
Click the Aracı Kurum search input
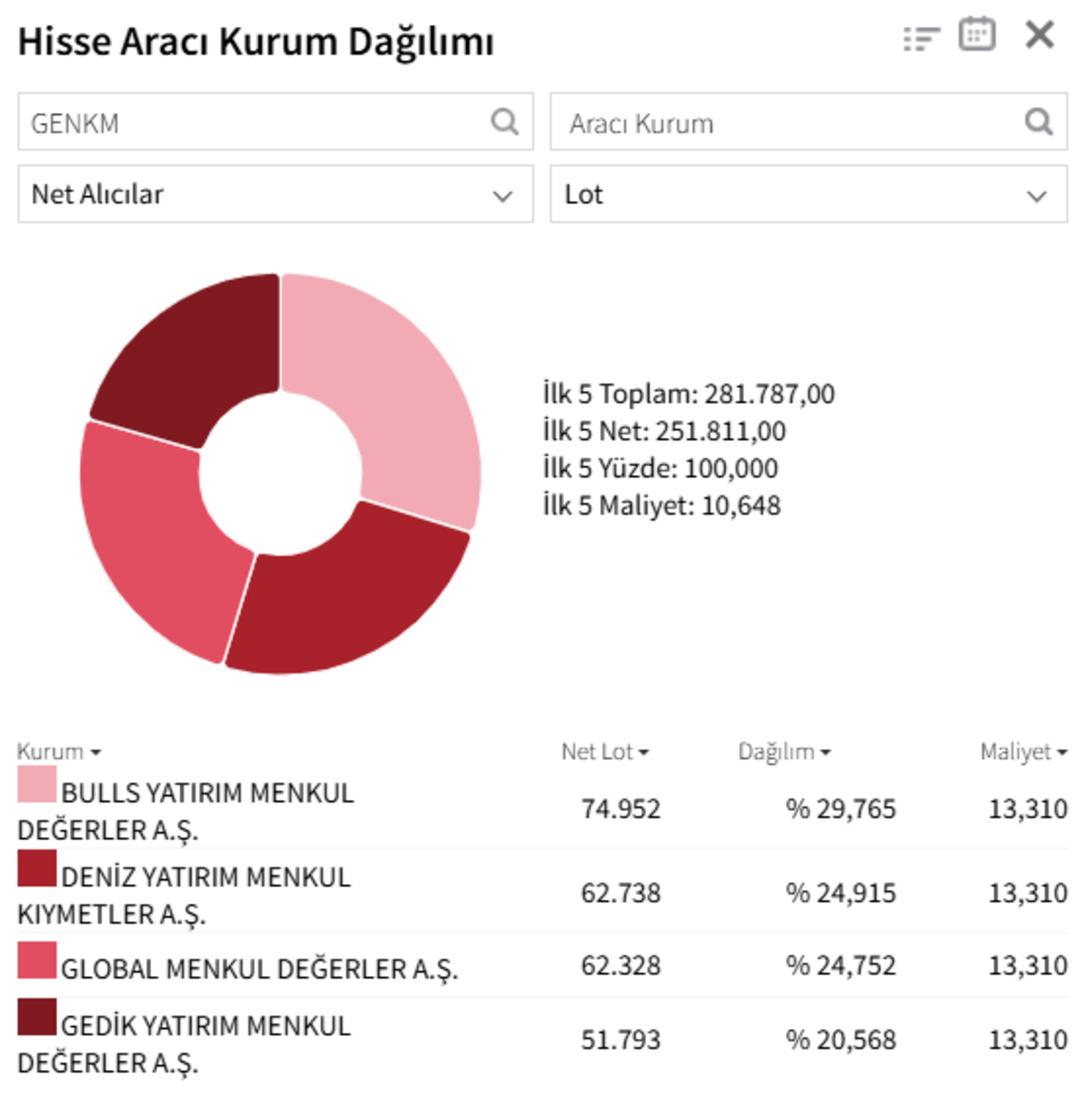(750, 122)
